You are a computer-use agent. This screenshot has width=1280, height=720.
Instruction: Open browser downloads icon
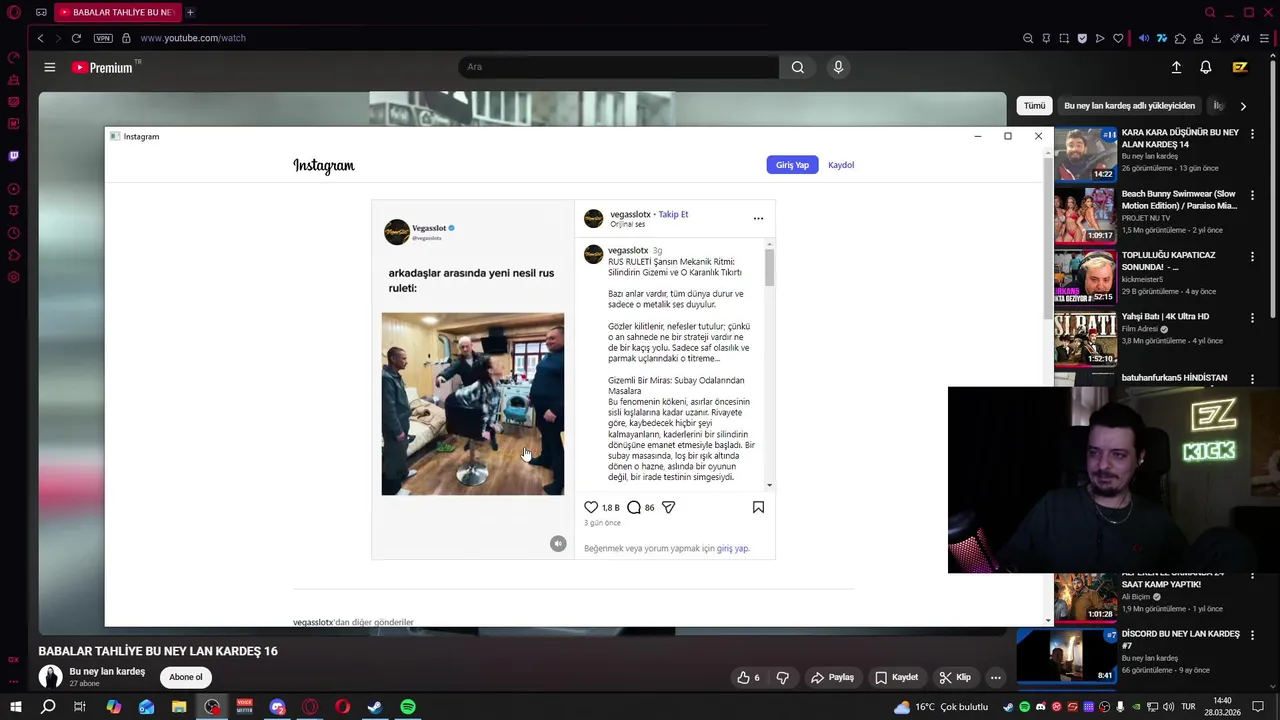[x=1216, y=38]
